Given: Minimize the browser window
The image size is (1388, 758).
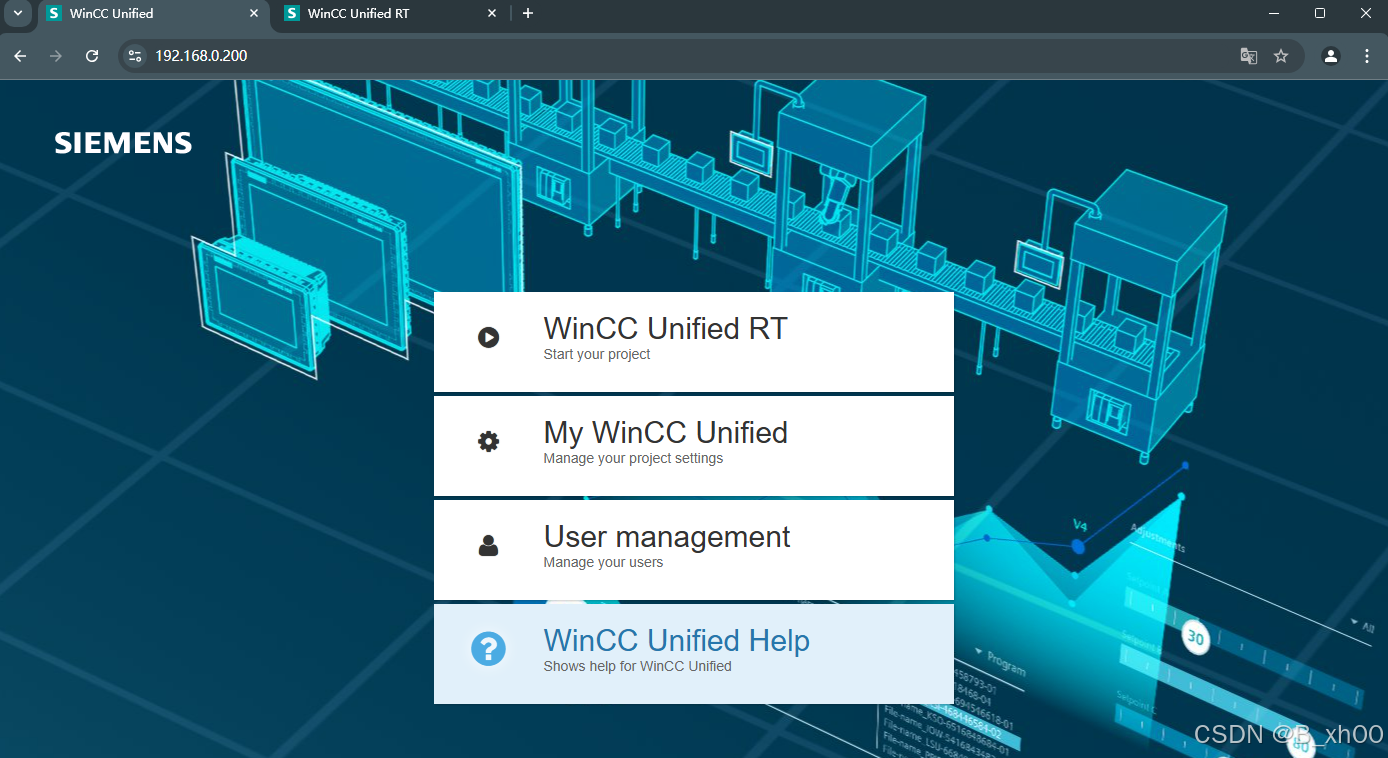Looking at the screenshot, I should coord(1274,14).
